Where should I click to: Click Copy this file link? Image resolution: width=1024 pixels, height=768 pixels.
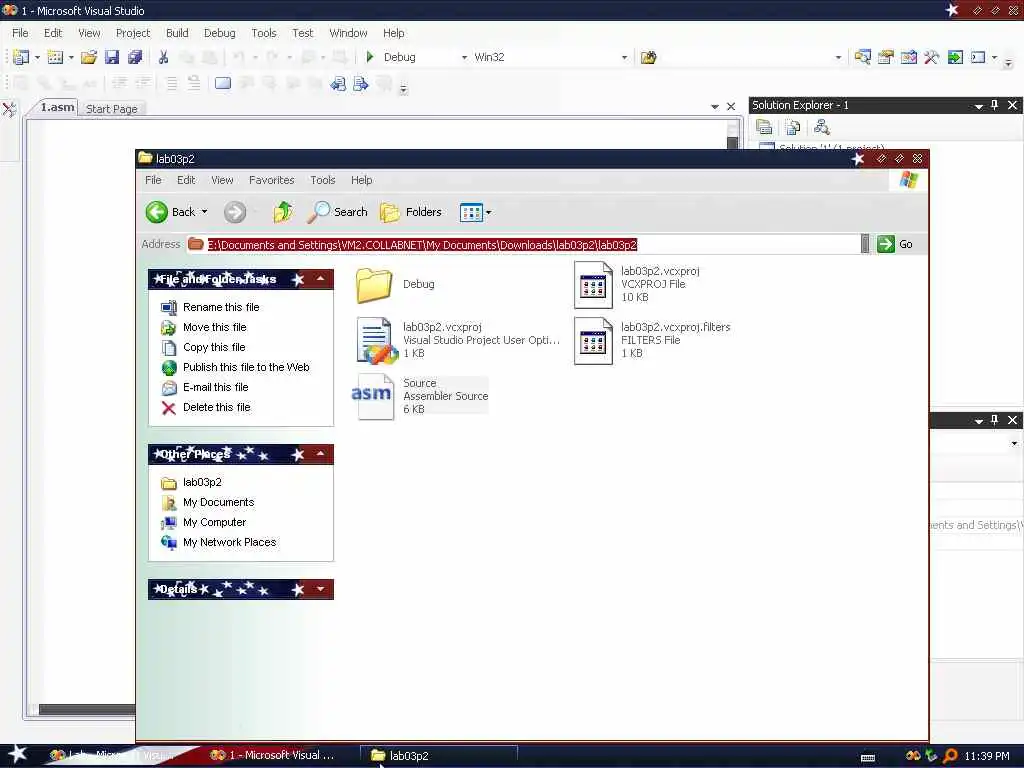pyautogui.click(x=214, y=347)
